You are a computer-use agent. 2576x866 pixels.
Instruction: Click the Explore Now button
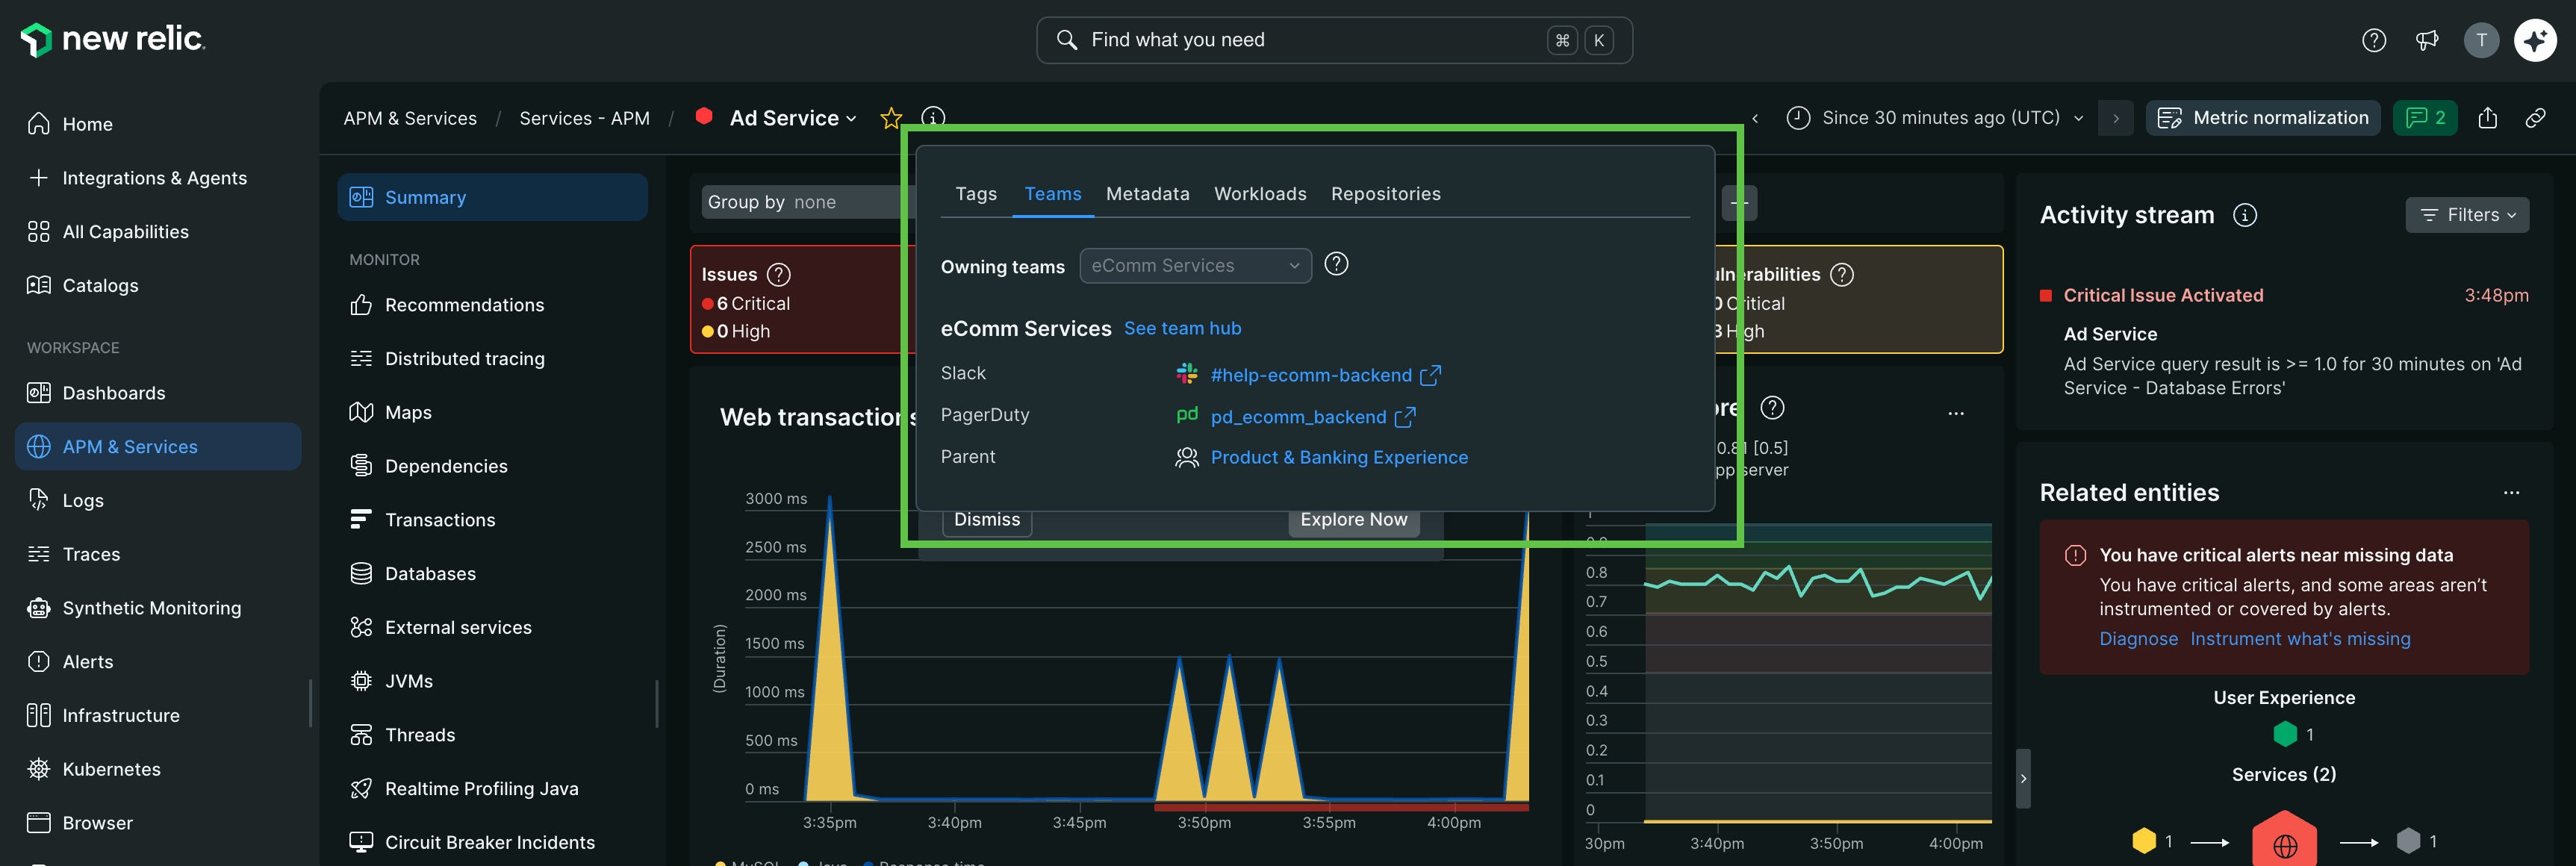tap(1353, 520)
